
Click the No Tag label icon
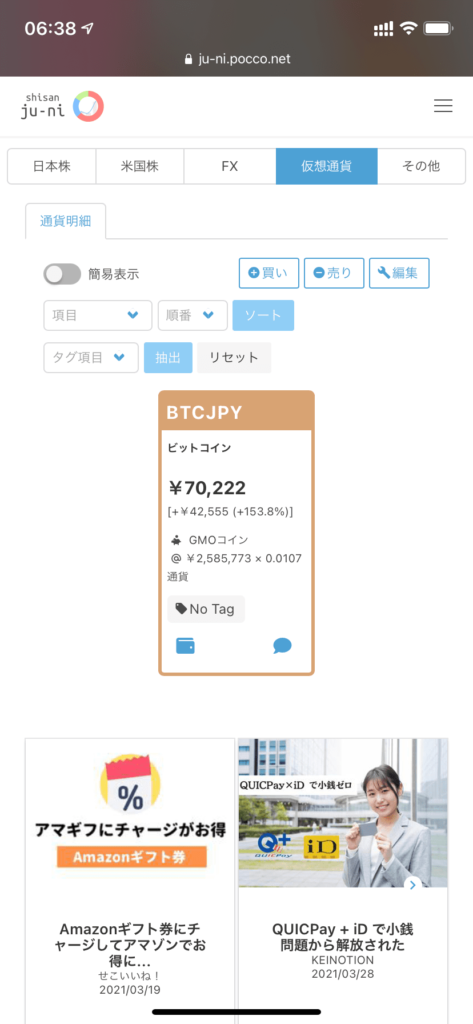tap(181, 609)
